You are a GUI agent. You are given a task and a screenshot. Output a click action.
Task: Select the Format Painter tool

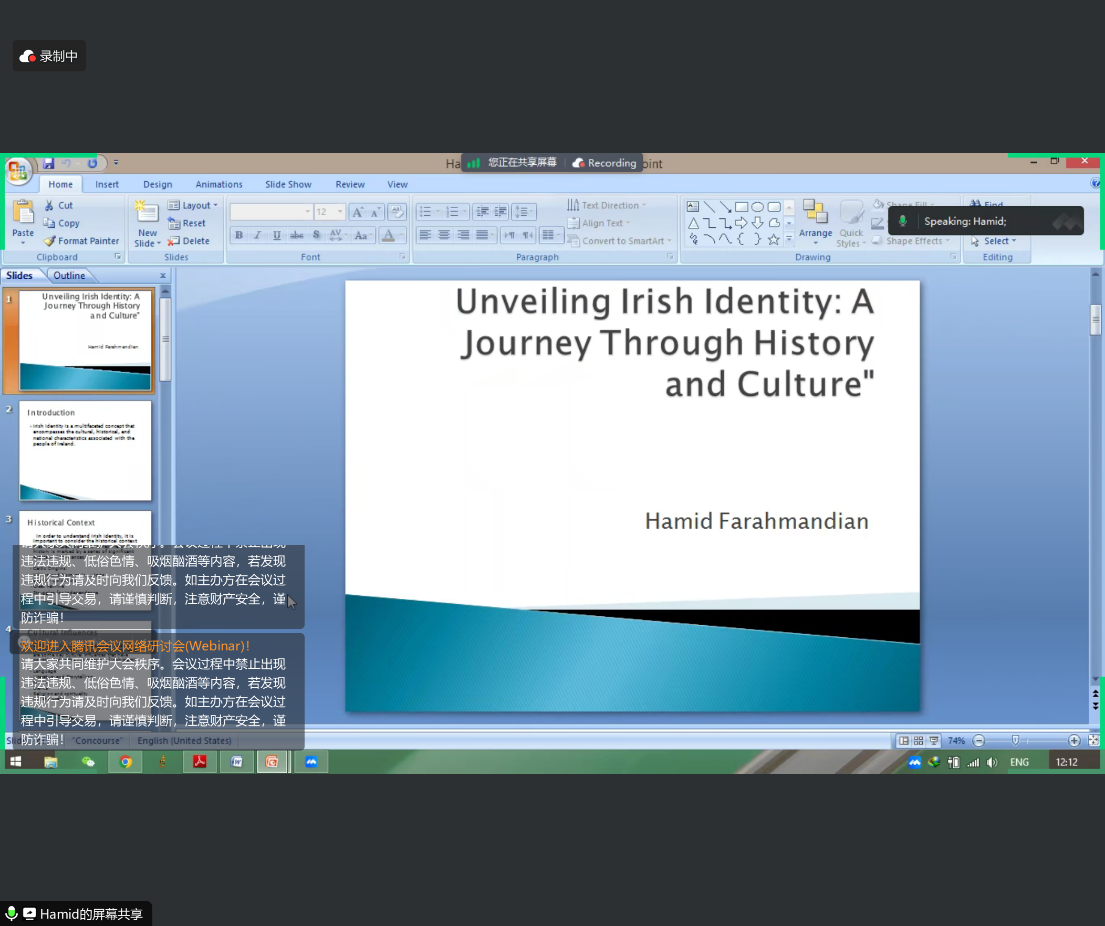[x=82, y=241]
